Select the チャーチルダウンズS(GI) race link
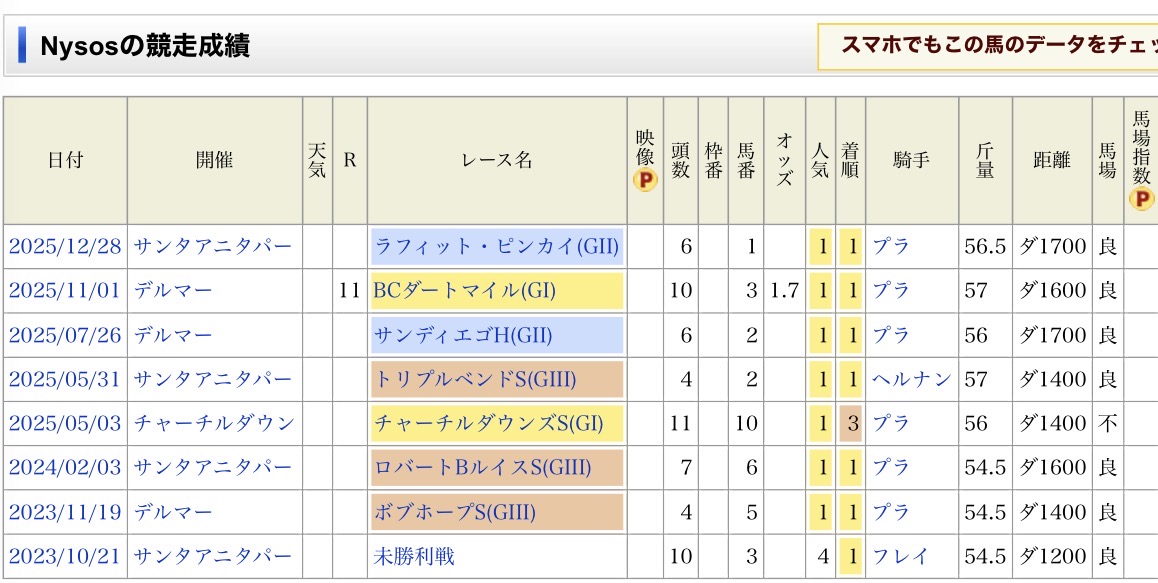The height and width of the screenshot is (583, 1158). [x=489, y=423]
